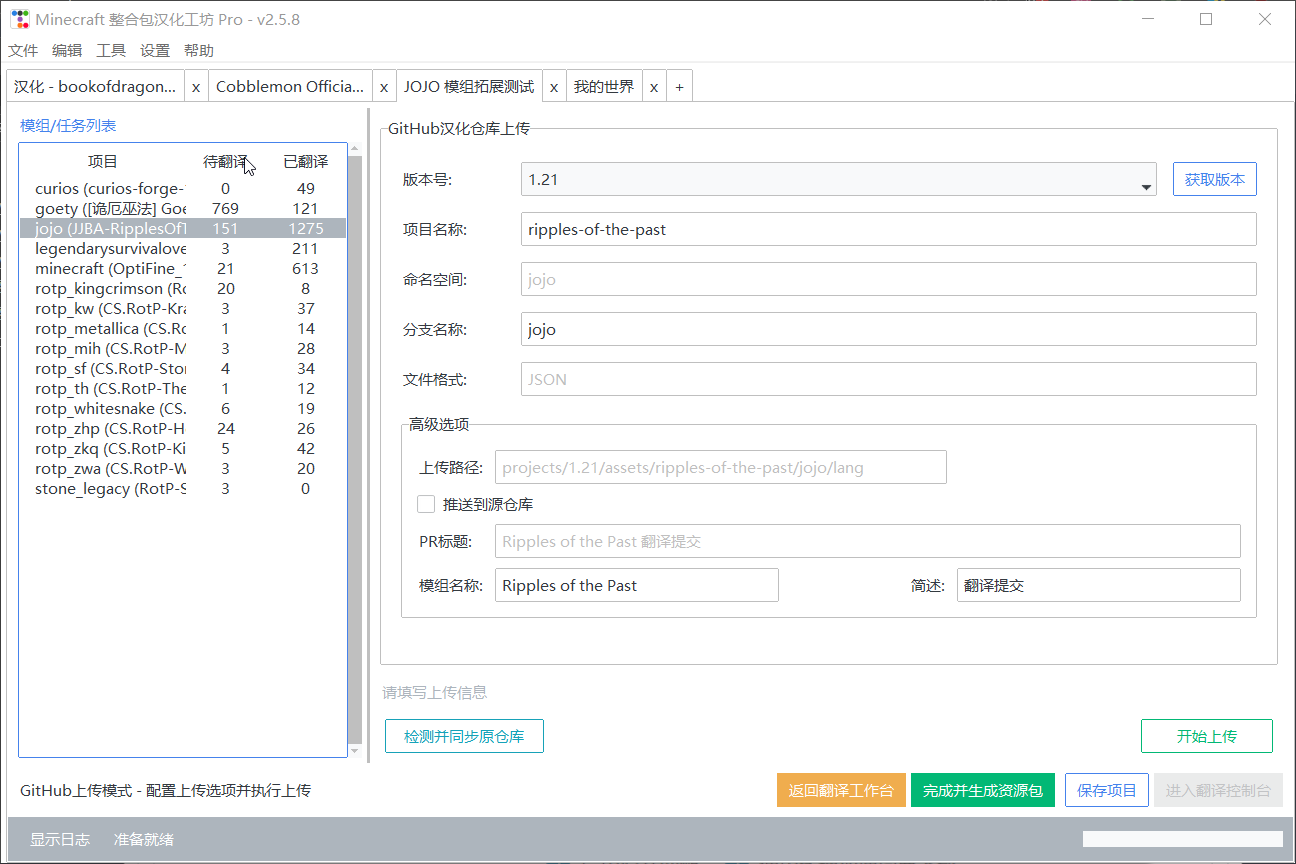Switch to the 我的世界 tab
Screen dimensions: 1296x864
[x=604, y=87]
